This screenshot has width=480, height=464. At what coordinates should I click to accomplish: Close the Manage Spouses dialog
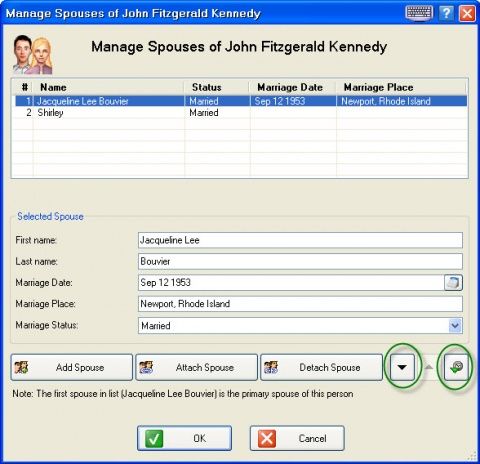pyautogui.click(x=467, y=13)
